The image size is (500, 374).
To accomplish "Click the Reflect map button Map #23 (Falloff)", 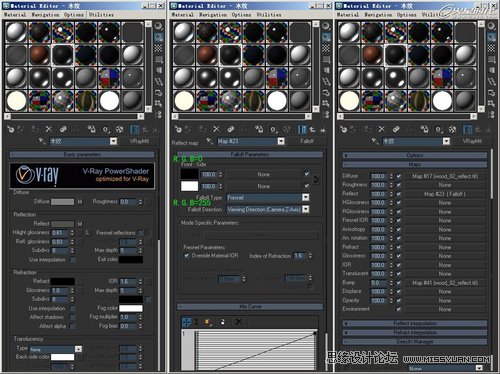I will tap(445, 194).
